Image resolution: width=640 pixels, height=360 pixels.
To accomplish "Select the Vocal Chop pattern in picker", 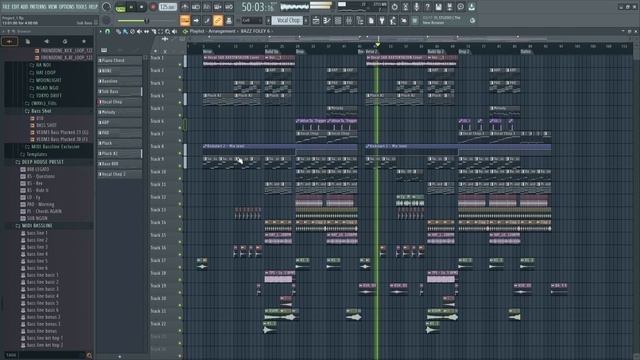I will 120,102.
